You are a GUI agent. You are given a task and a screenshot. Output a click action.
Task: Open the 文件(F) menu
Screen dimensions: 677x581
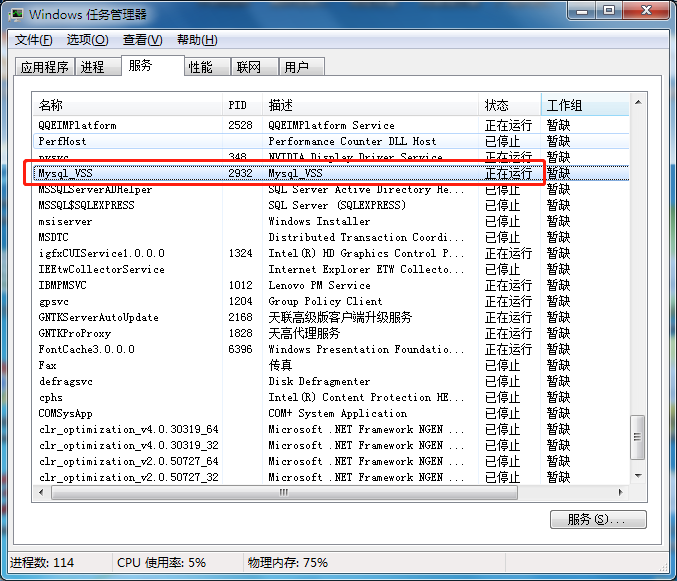pos(33,40)
